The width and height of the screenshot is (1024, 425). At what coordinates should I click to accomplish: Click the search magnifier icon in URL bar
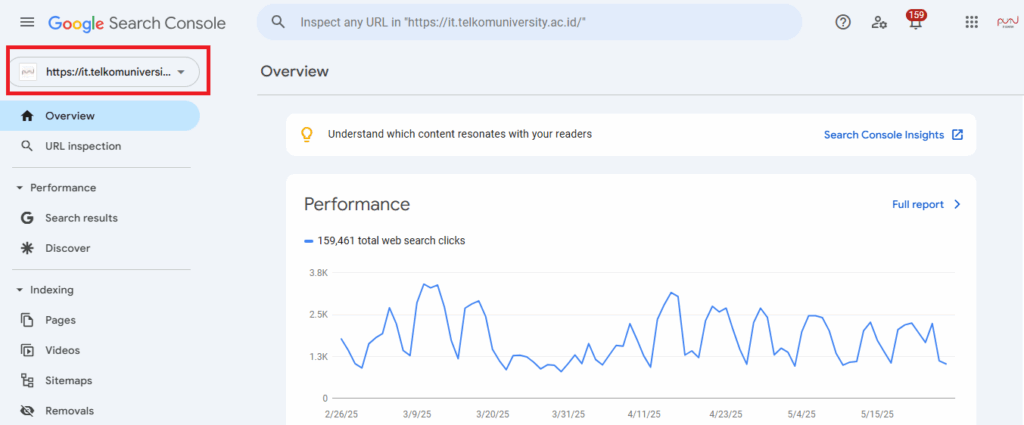tap(278, 22)
